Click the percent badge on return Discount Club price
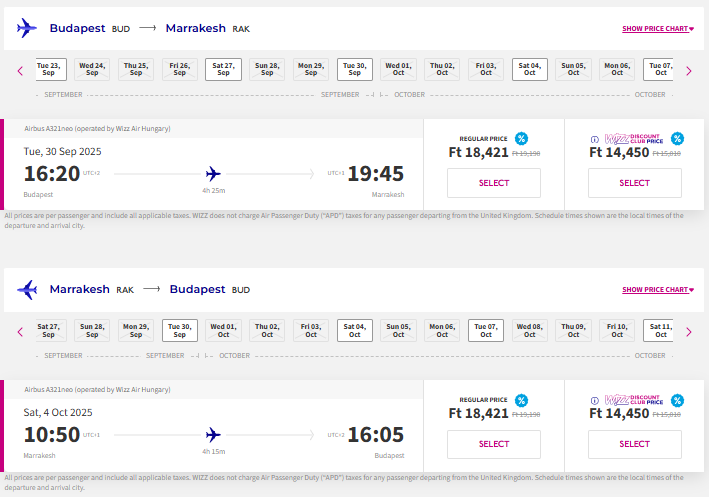 [x=677, y=400]
